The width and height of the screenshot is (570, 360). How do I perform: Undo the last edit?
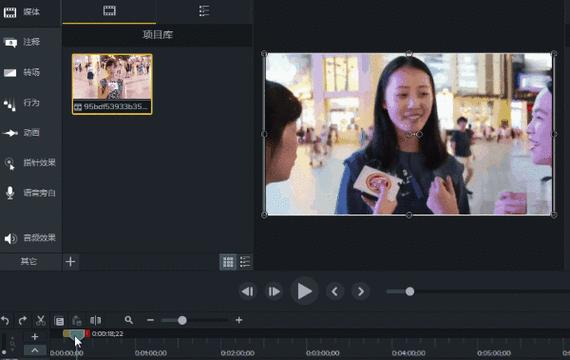tap(5, 320)
